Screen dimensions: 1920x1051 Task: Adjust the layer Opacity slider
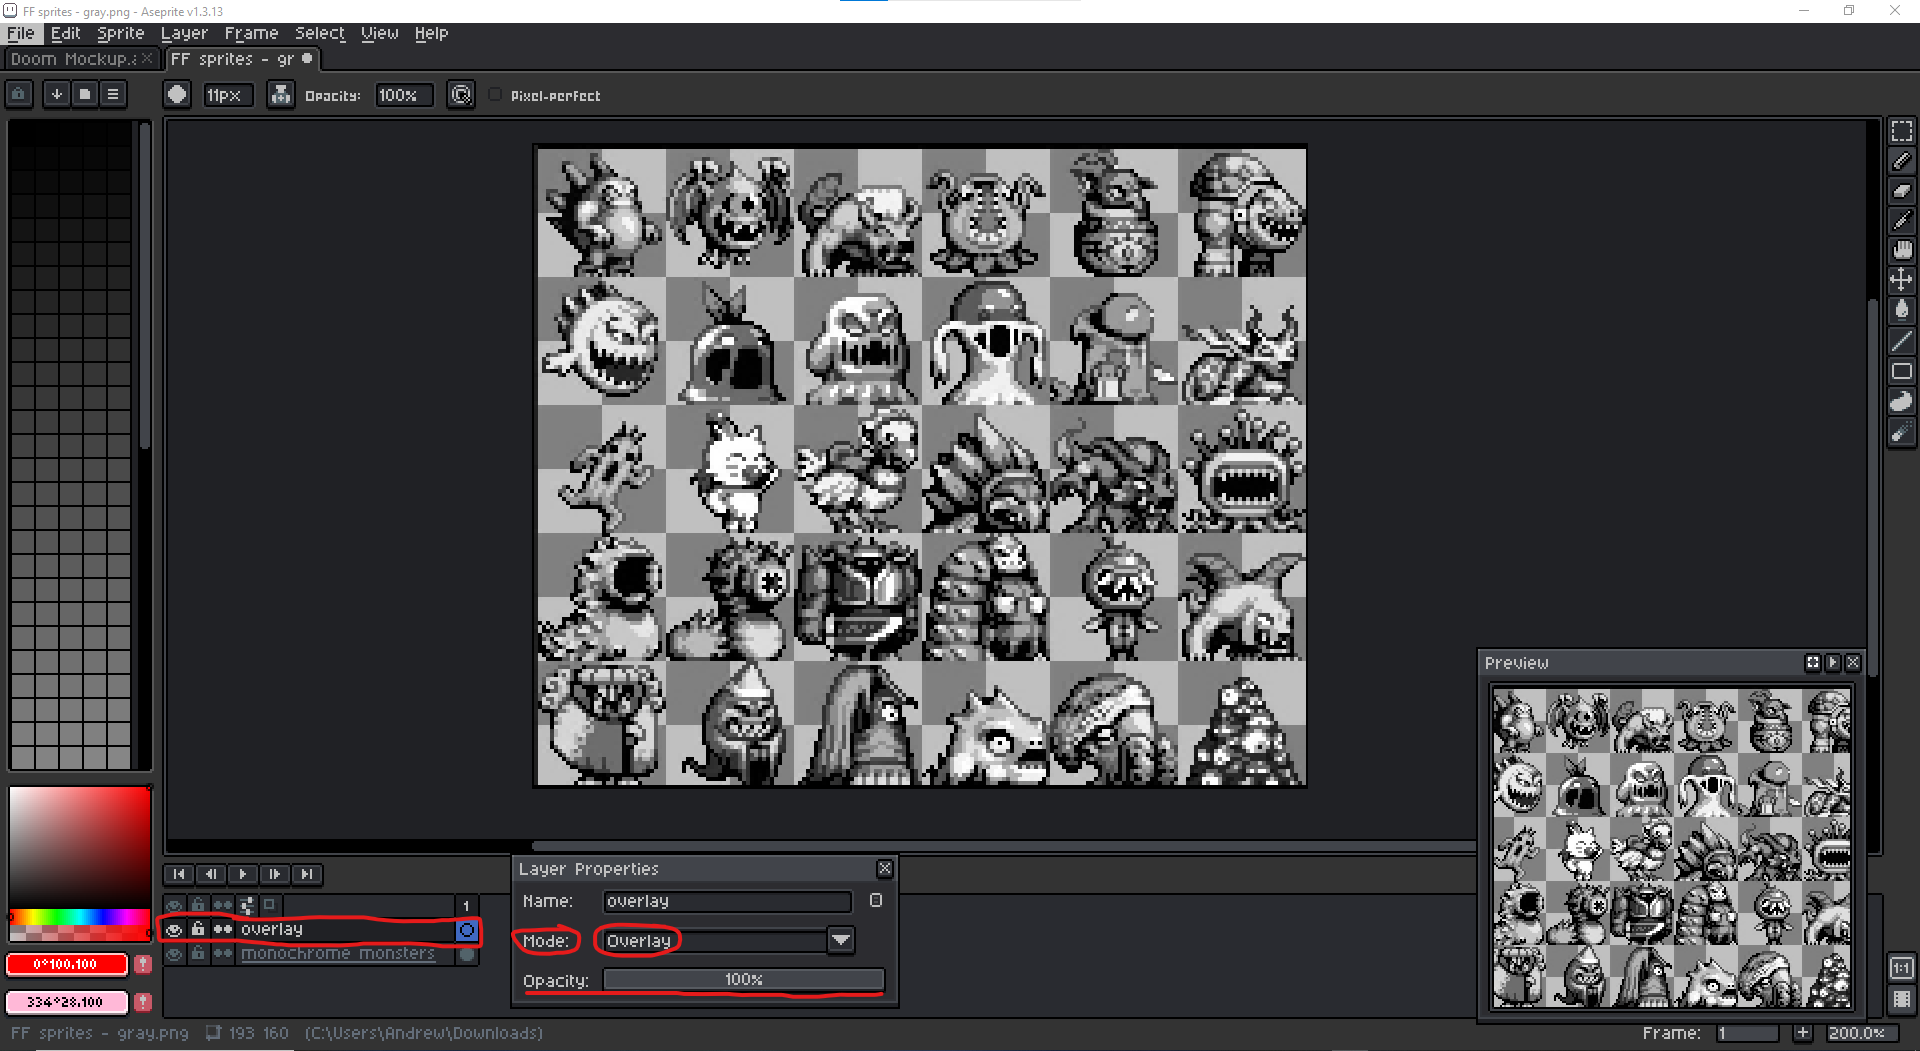(x=744, y=980)
